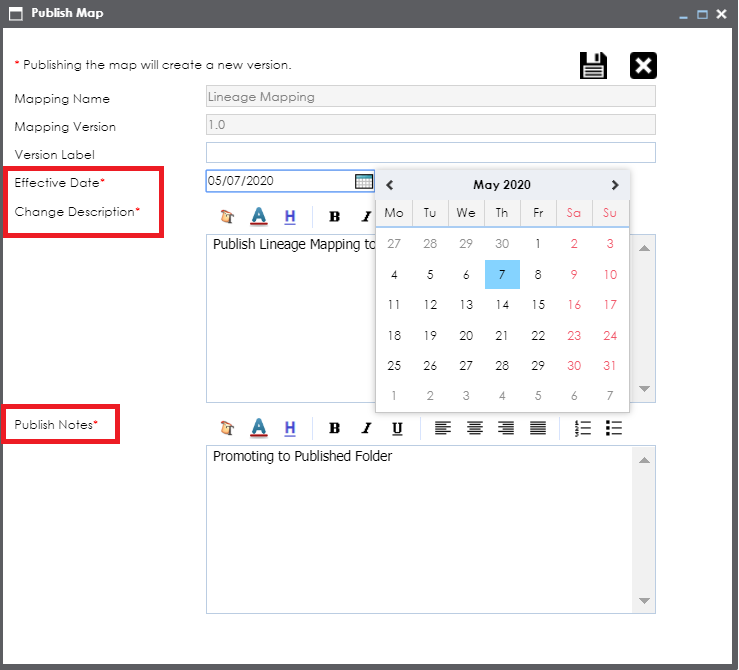Click font color A icon in Change Description toolbar
This screenshot has height=670, width=739.
(259, 216)
